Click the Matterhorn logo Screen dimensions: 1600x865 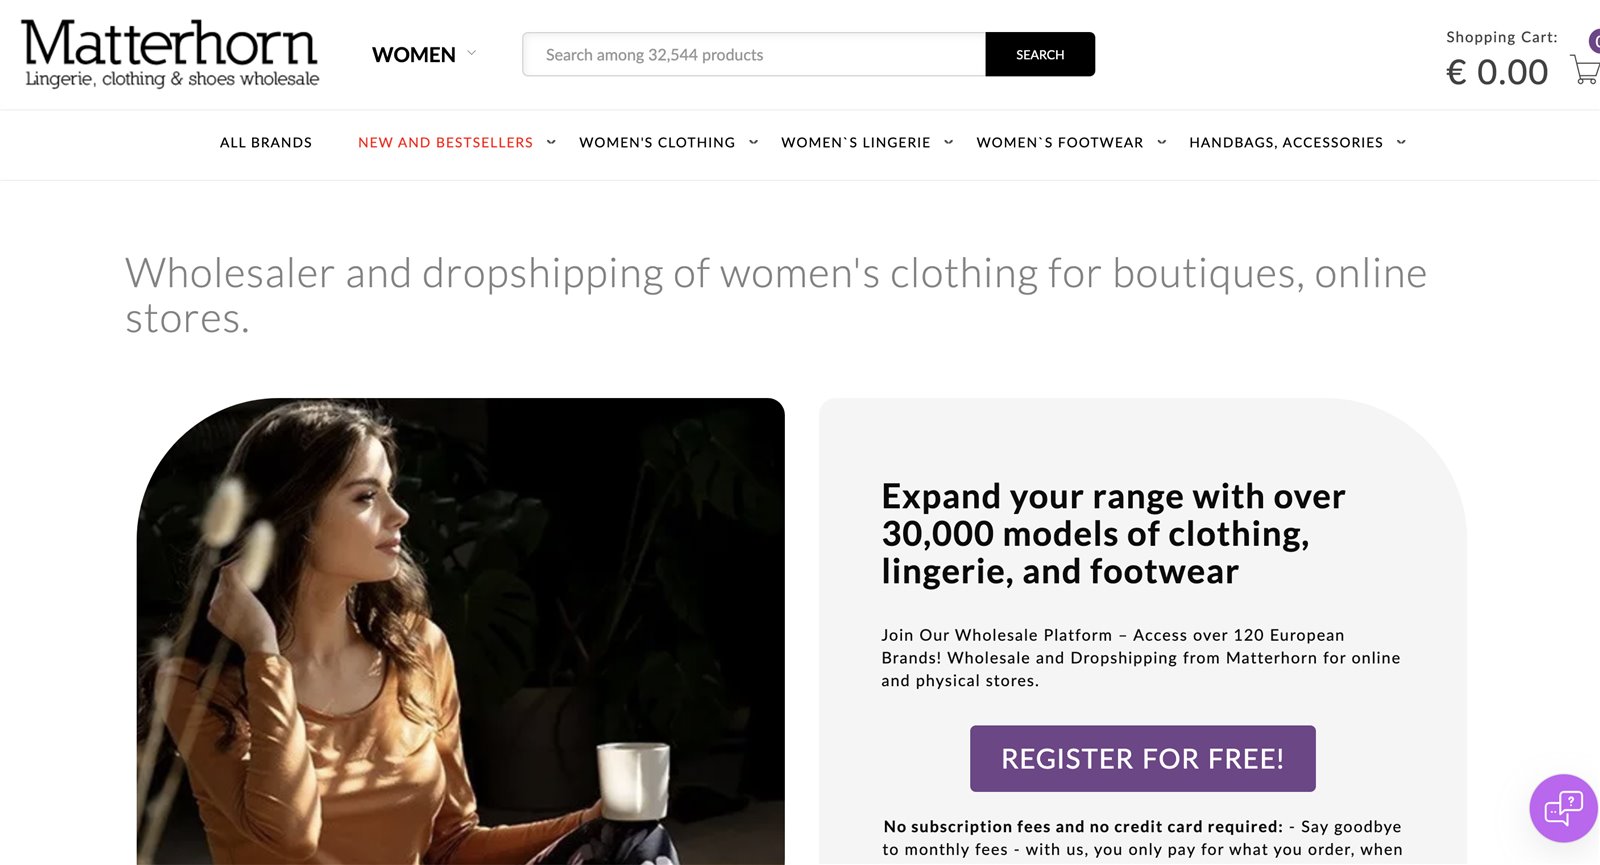point(170,54)
